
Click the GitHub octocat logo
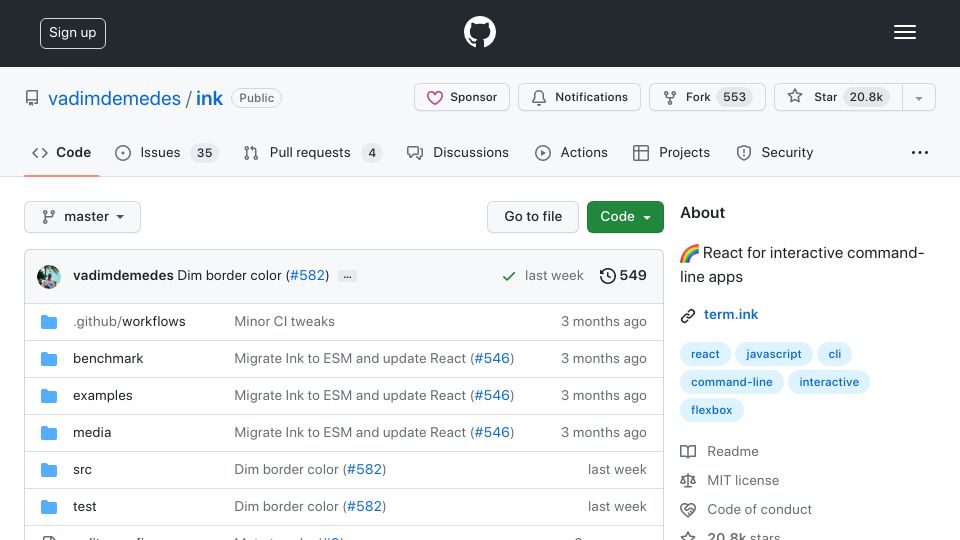(479, 32)
